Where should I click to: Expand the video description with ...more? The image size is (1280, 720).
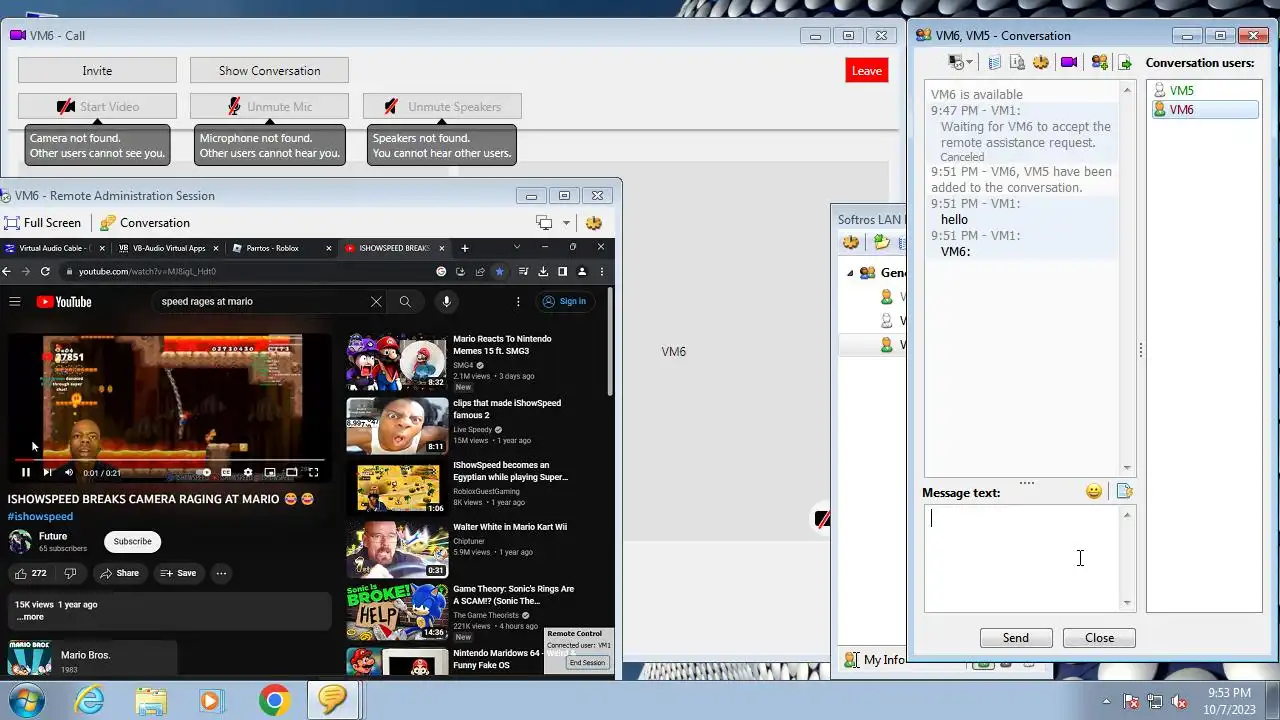30,617
